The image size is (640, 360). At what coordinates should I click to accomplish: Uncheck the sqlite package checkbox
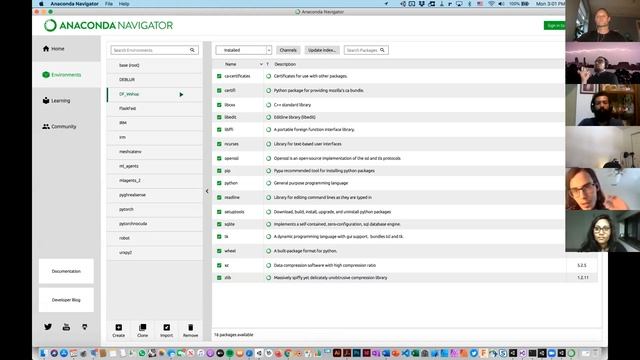coord(219,224)
